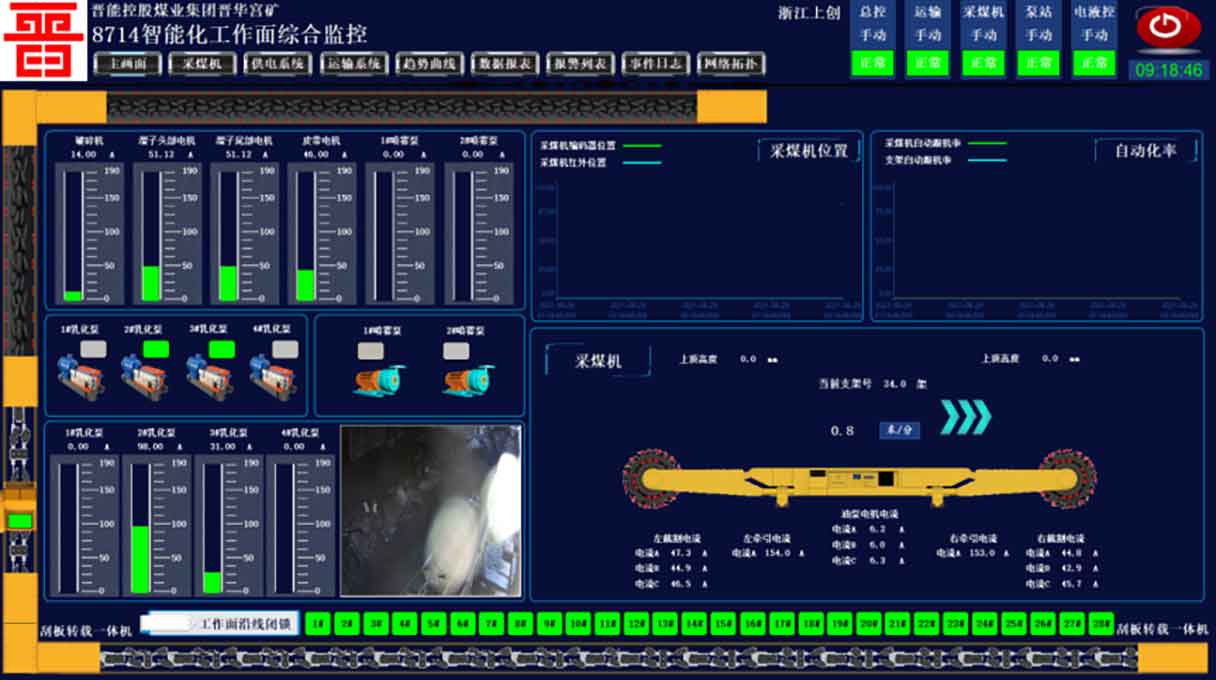Open the 报警列表 alarm list tab
The image size is (1216, 680).
[x=579, y=64]
